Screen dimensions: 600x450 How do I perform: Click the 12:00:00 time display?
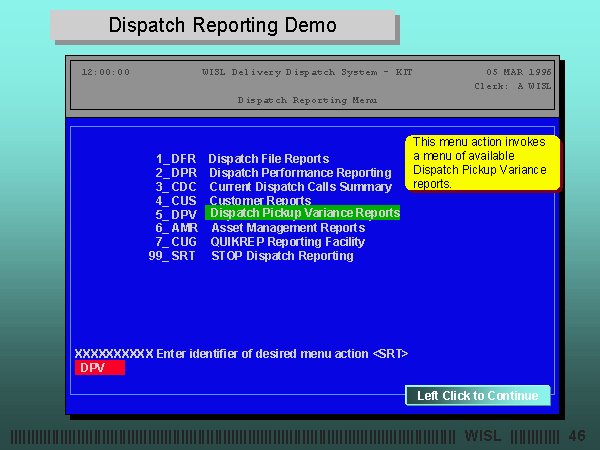tap(105, 72)
